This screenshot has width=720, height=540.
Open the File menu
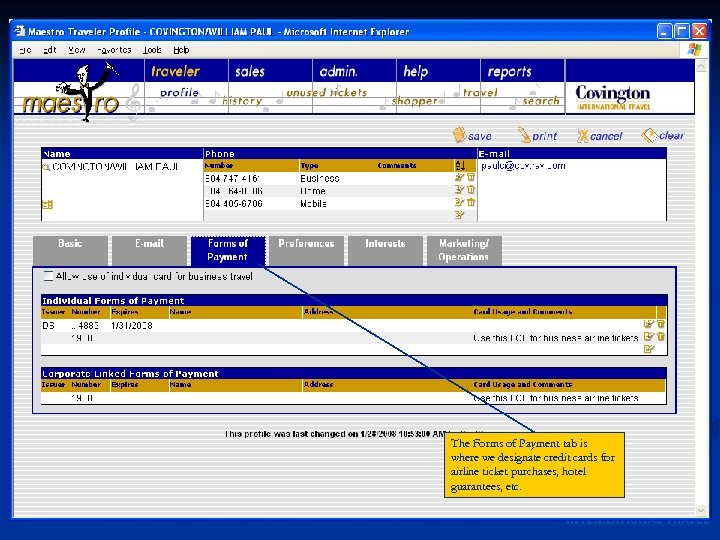coord(25,50)
